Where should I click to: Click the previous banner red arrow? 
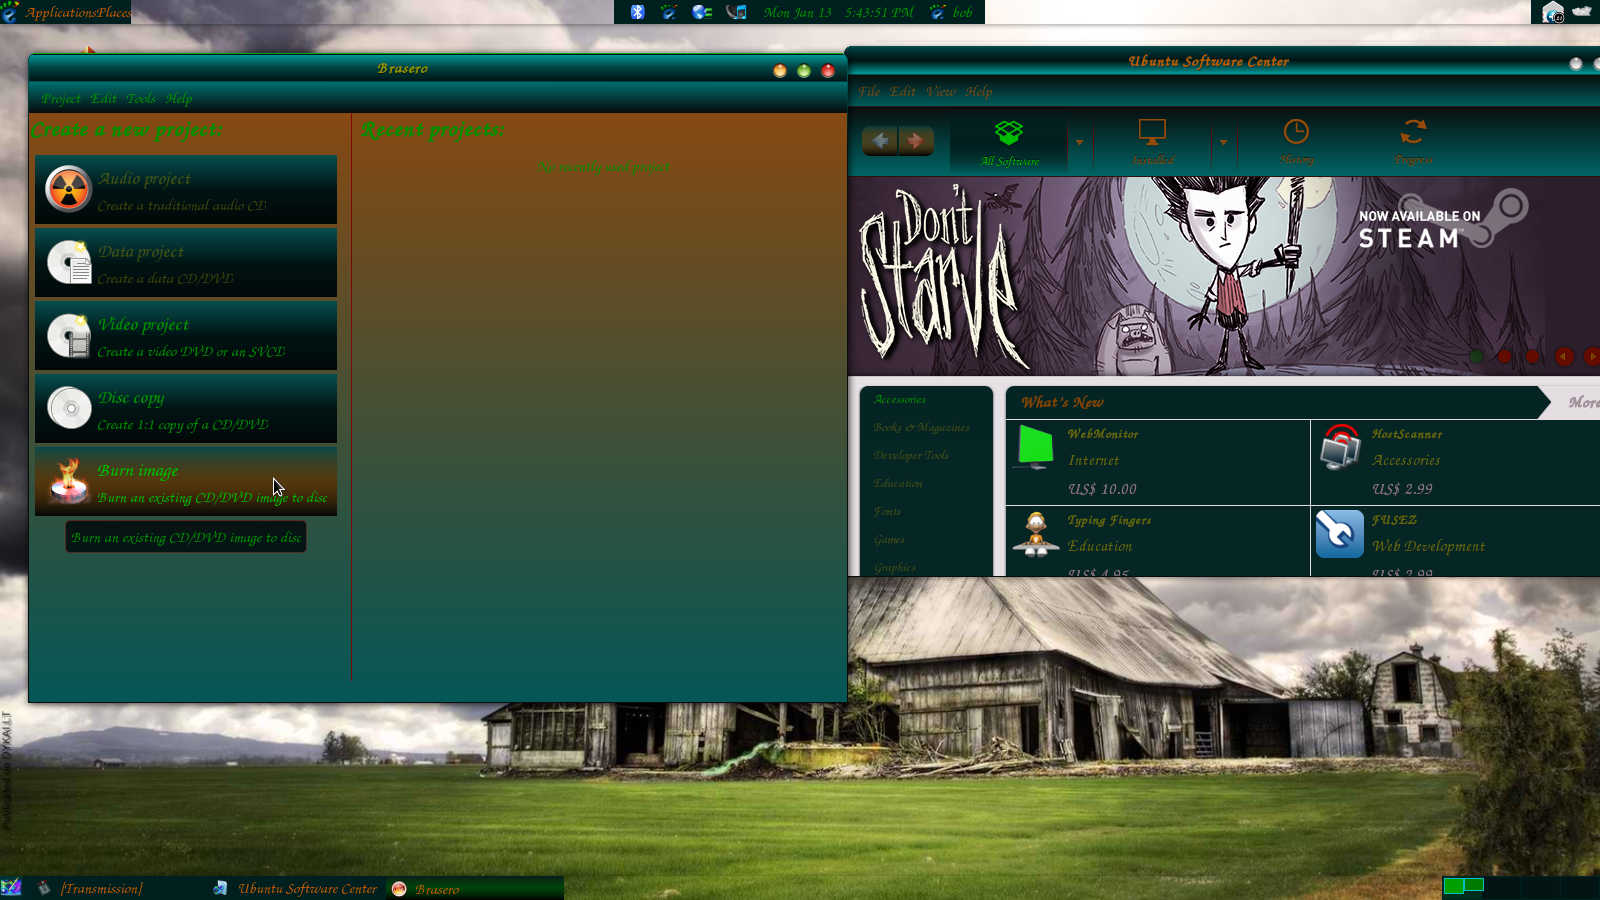1564,356
